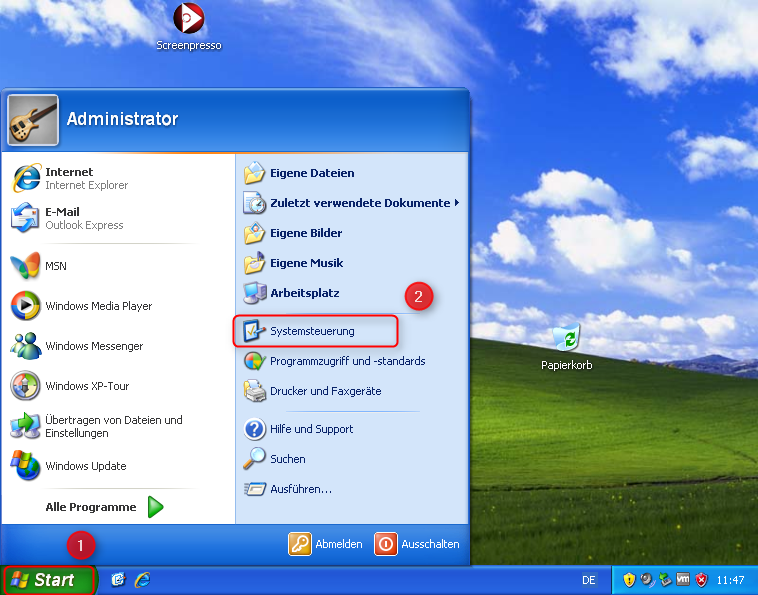Click the Internet Explorer quick launch icon

(142, 580)
